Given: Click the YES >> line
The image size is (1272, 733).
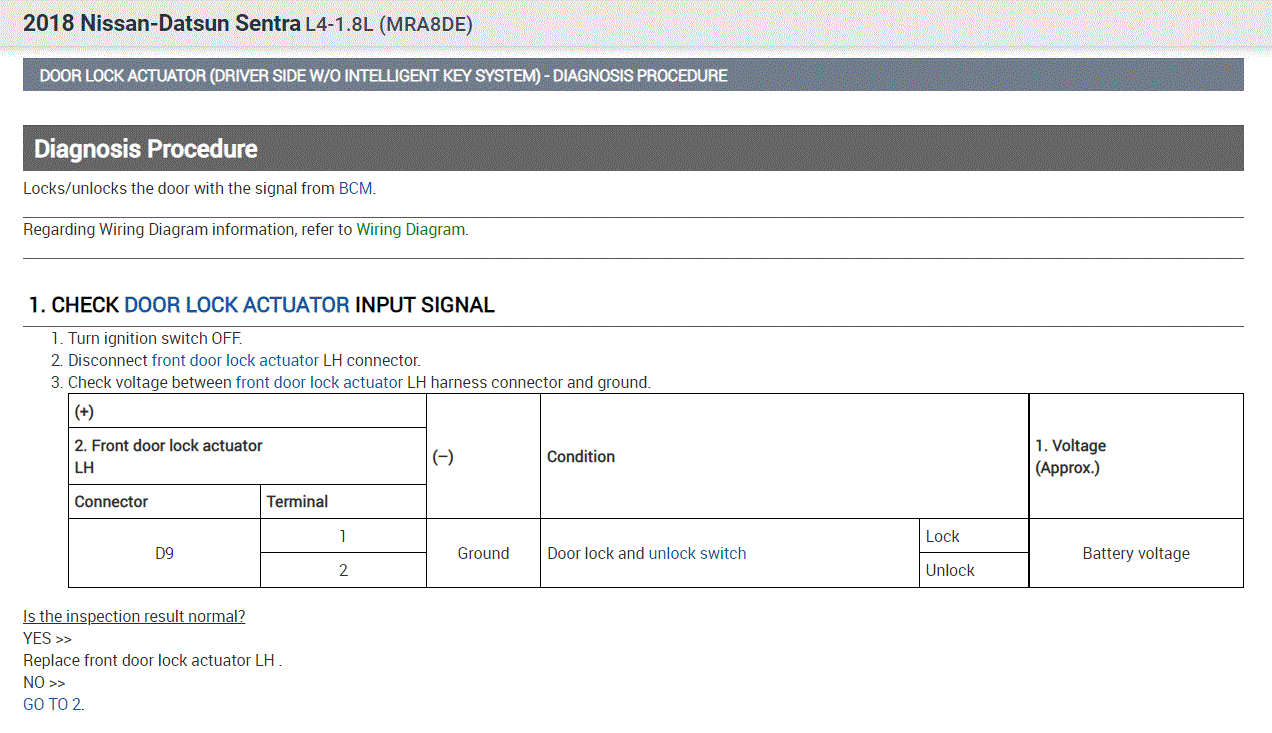Looking at the screenshot, I should [47, 638].
